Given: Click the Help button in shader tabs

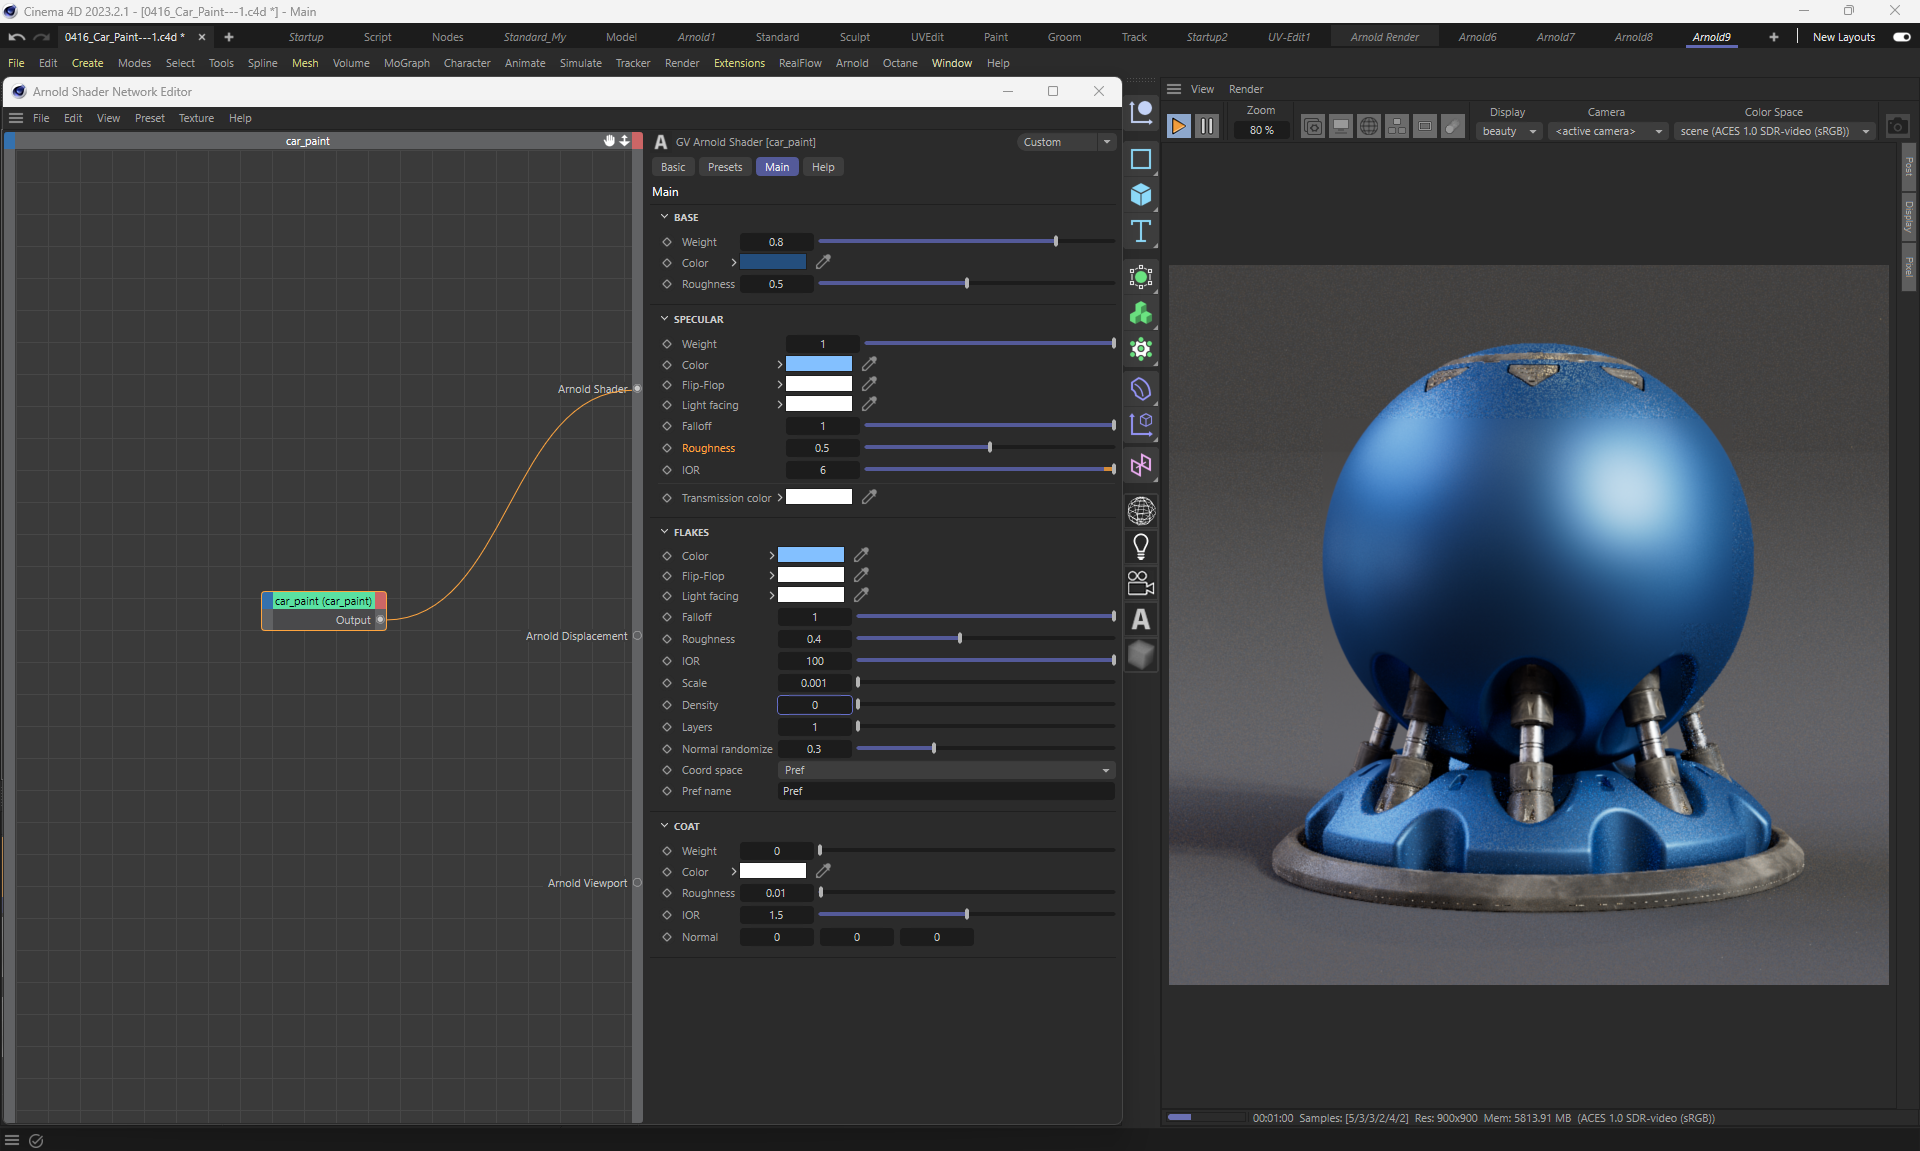Looking at the screenshot, I should 822,167.
